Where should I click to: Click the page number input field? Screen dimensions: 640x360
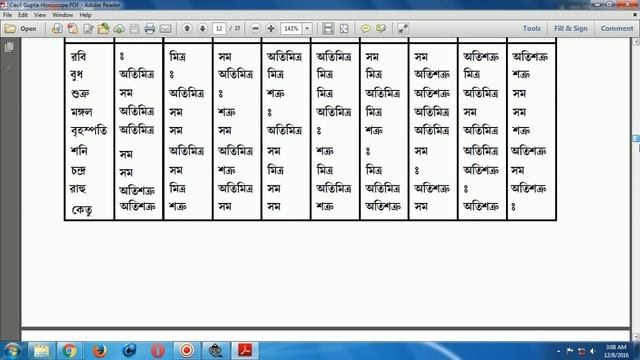point(219,29)
